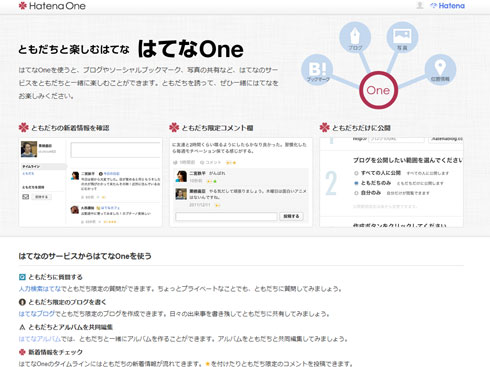The image size is (490, 367).
Task: Open the はてなアルバム link
Action: pos(40,339)
